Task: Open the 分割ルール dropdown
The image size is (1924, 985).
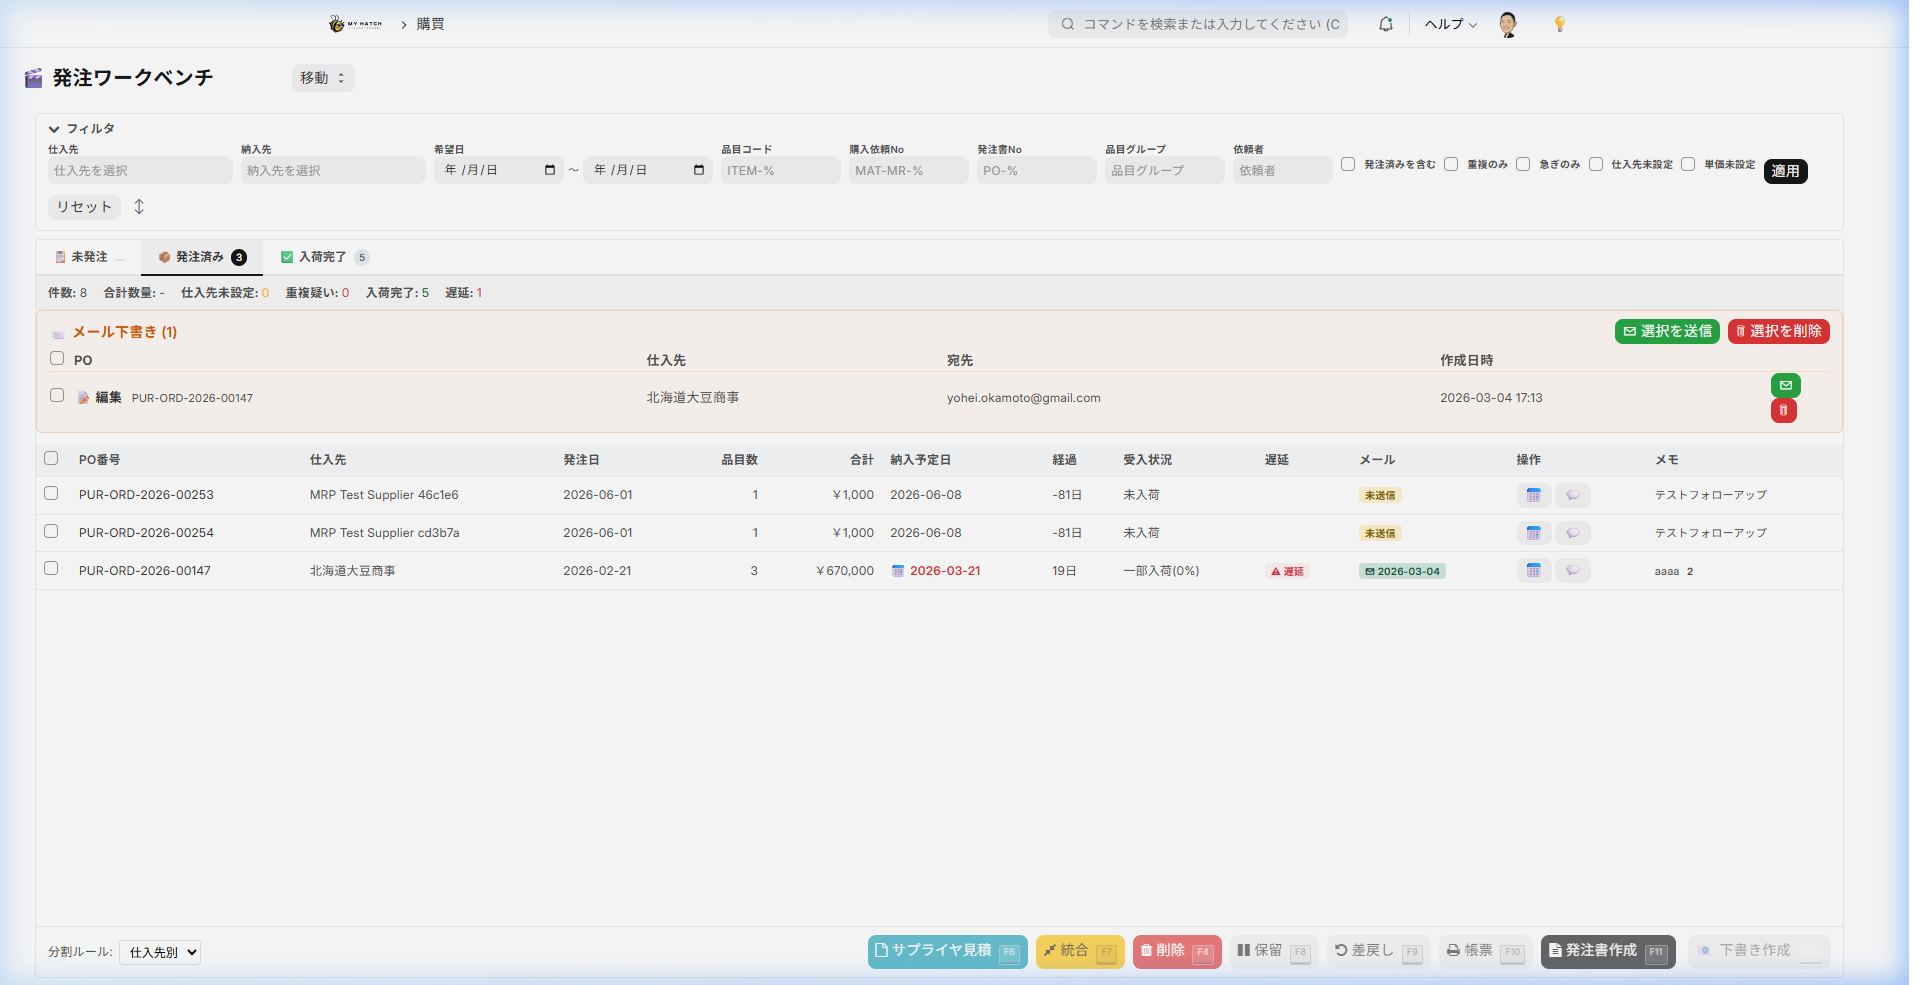Action: click(x=160, y=952)
